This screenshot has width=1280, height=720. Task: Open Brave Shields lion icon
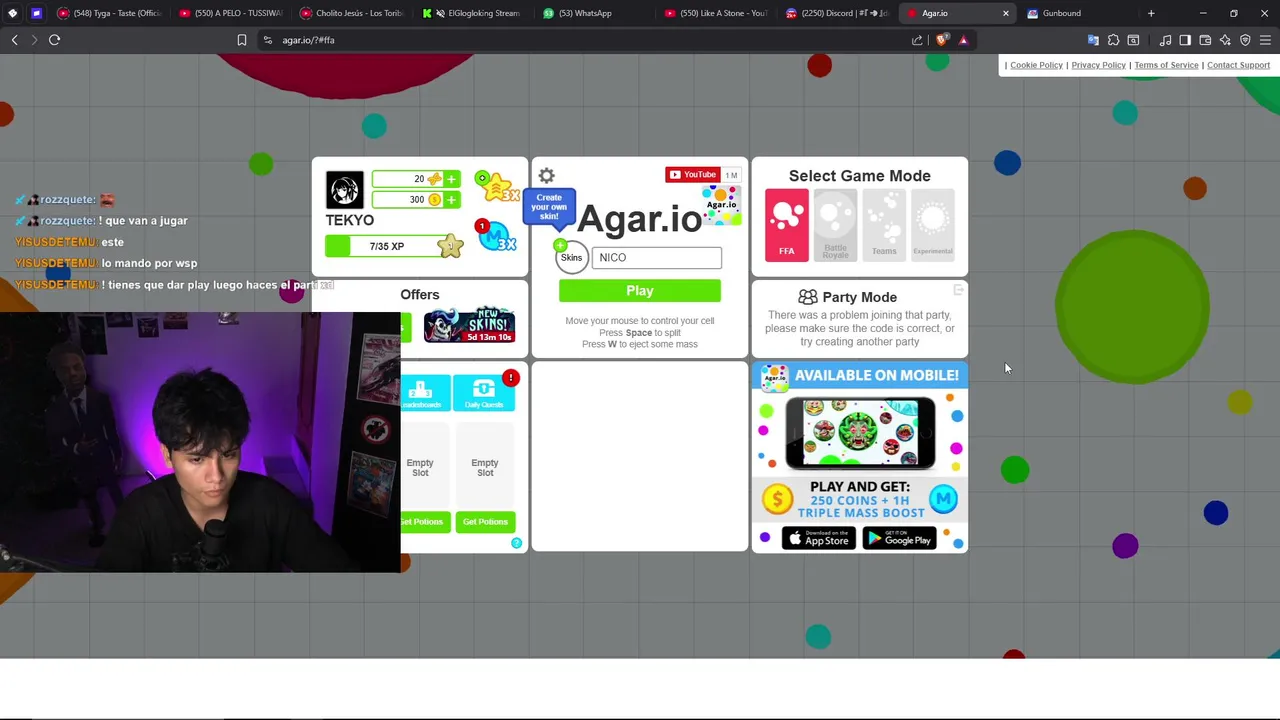point(942,40)
